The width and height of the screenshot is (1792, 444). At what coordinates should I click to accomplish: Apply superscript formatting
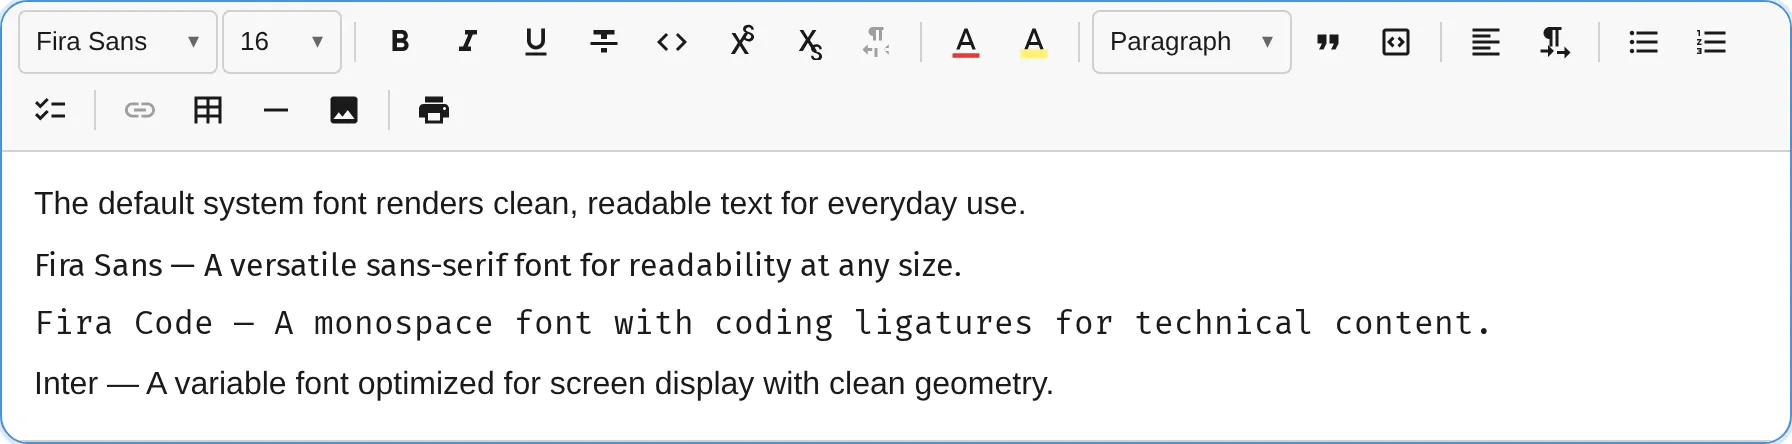741,42
